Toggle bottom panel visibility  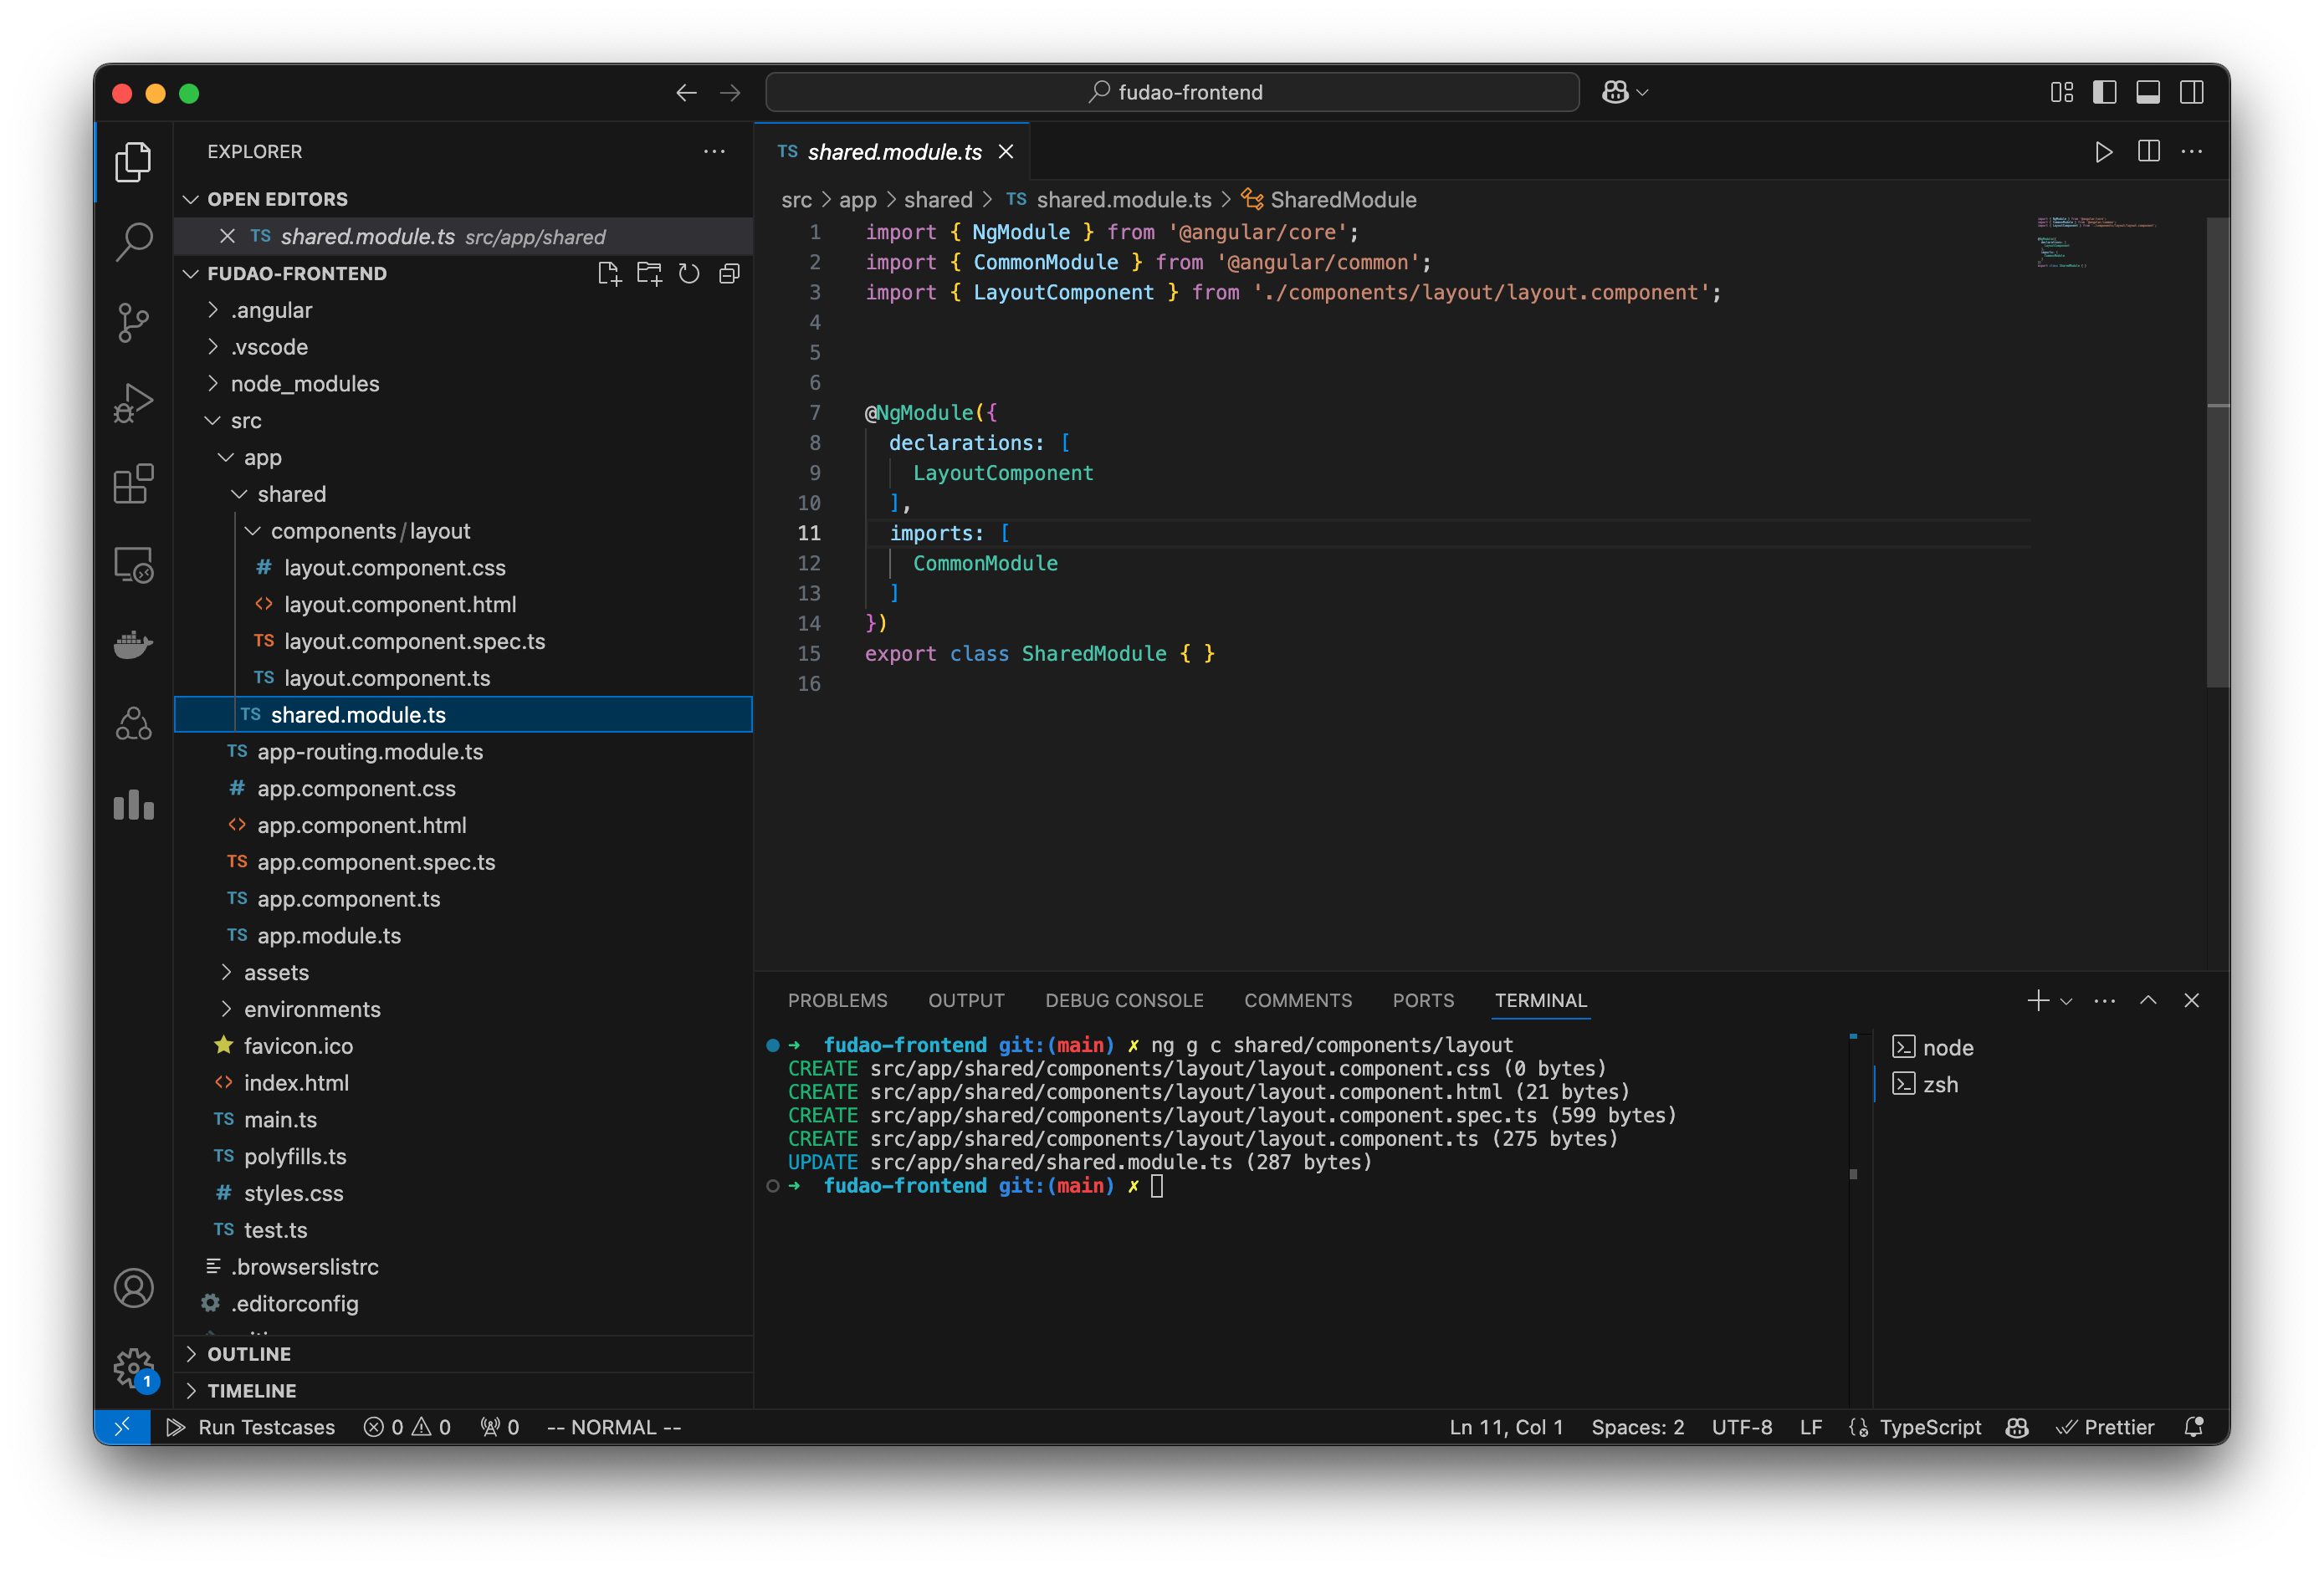point(2148,93)
